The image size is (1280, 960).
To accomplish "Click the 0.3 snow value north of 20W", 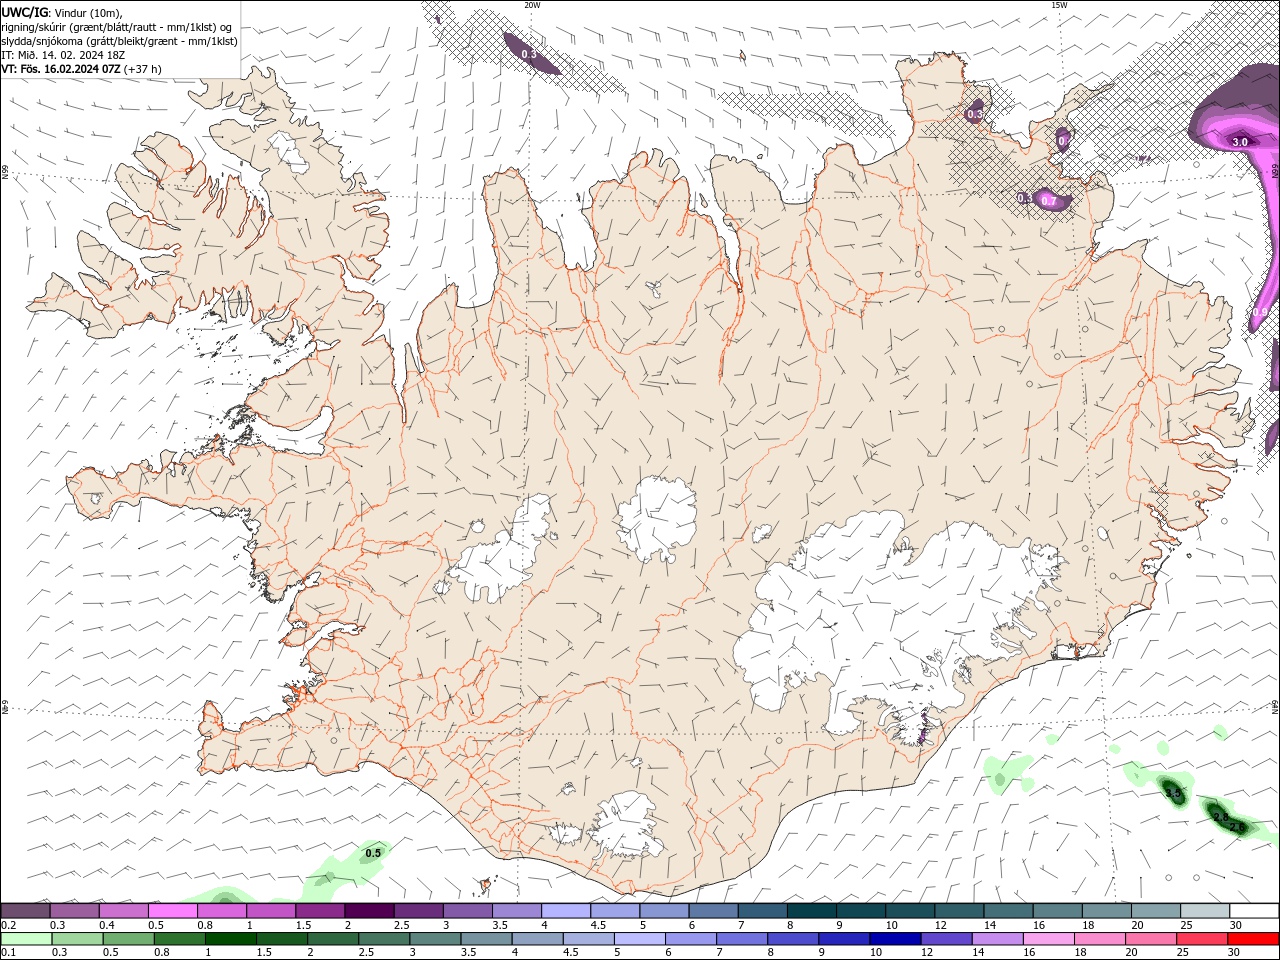I will pyautogui.click(x=529, y=54).
